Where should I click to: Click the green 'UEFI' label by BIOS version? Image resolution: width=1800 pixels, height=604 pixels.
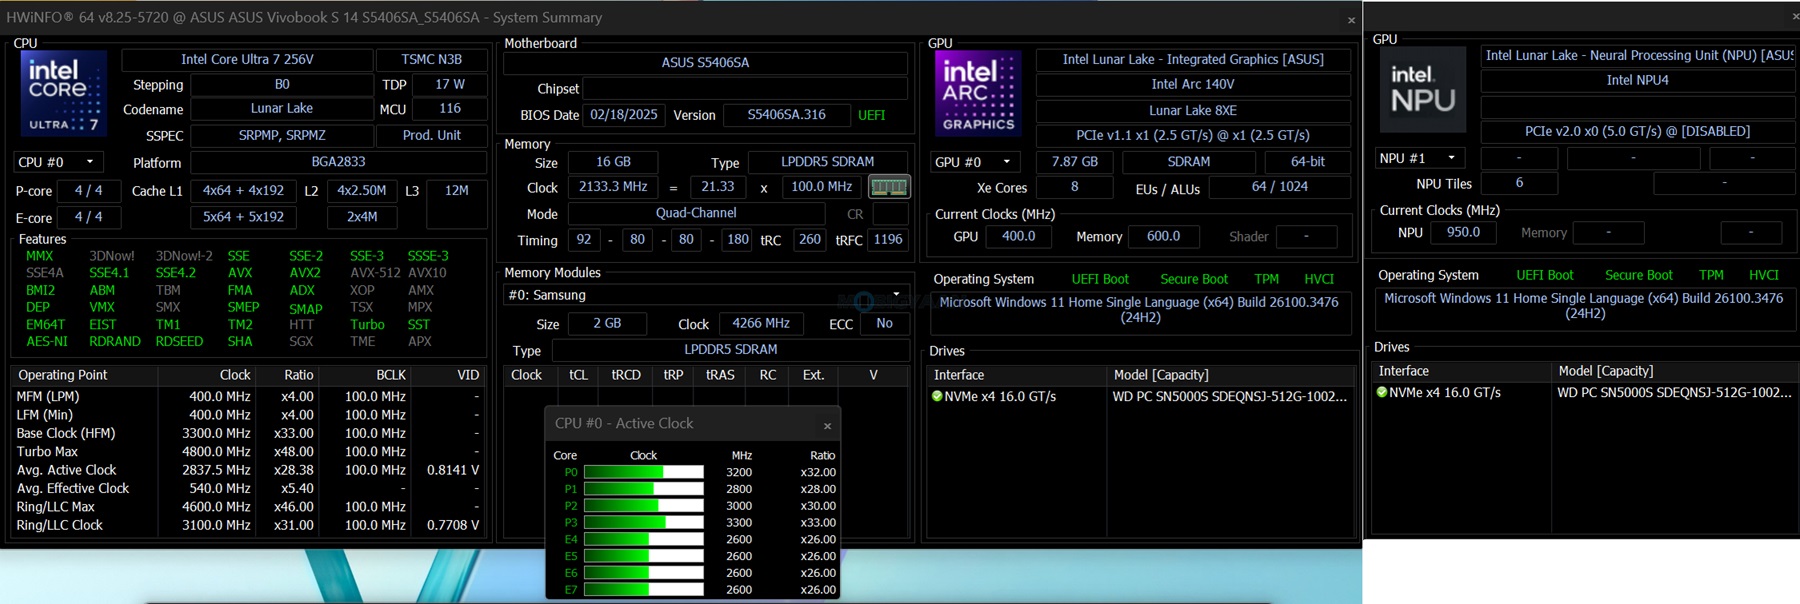pyautogui.click(x=872, y=115)
